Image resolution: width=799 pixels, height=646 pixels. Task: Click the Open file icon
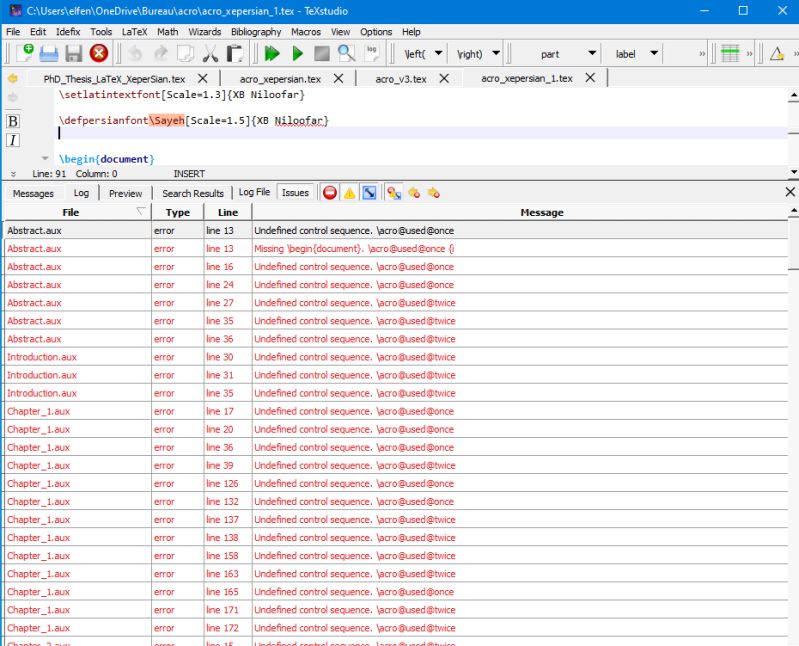[x=49, y=53]
